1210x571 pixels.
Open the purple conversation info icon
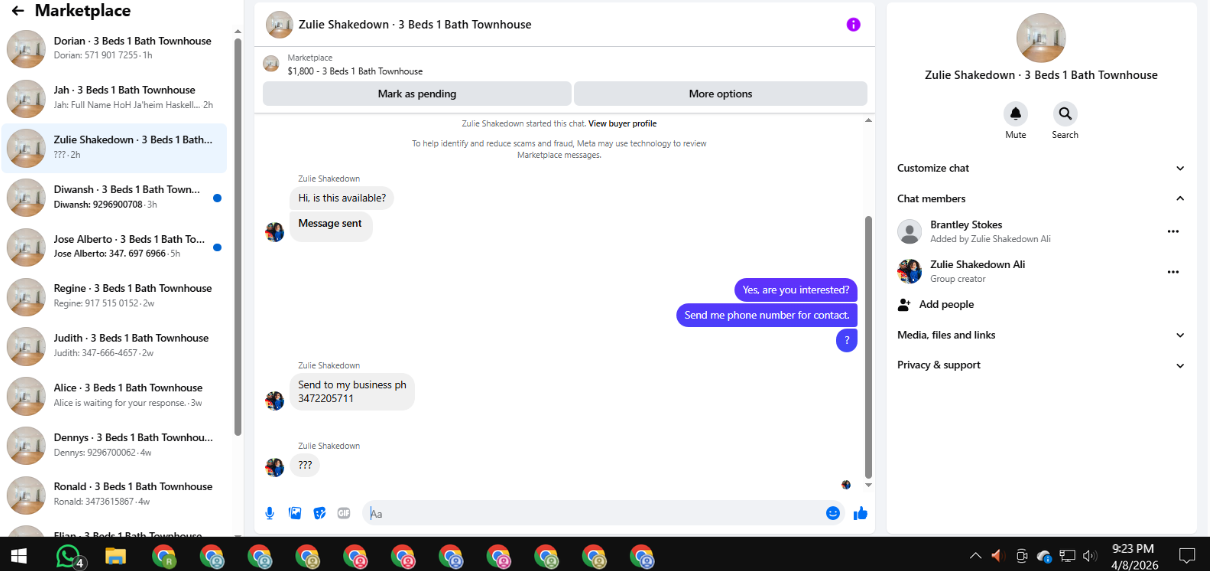853,24
